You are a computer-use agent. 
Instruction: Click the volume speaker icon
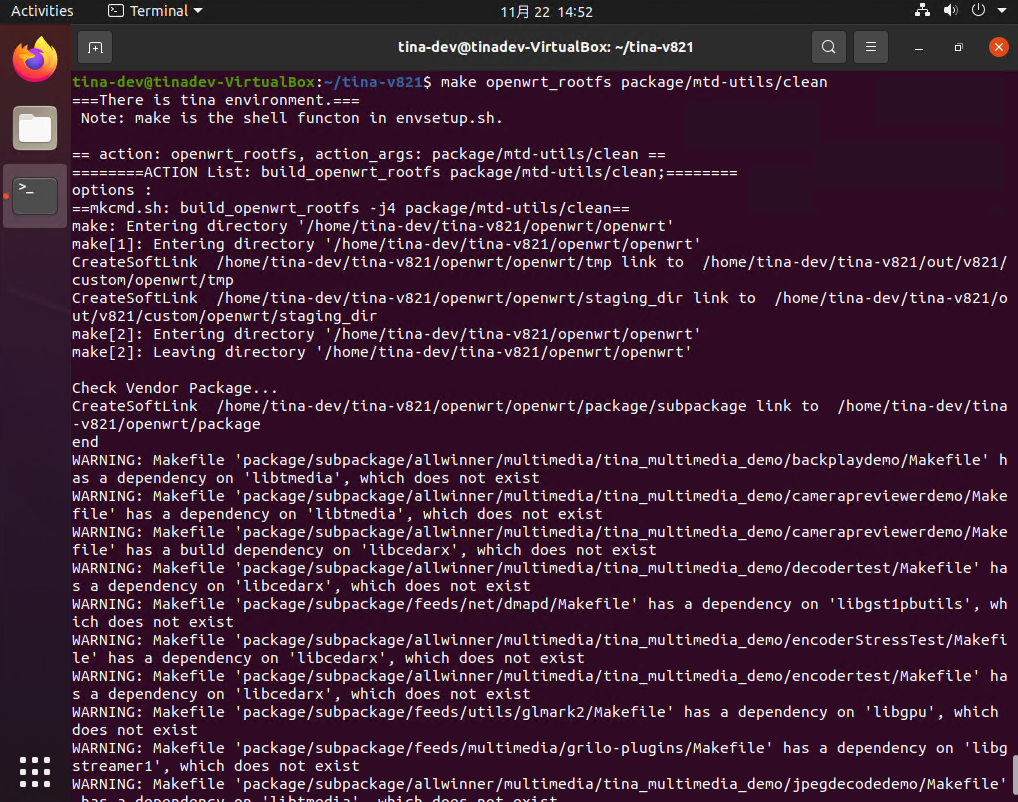pyautogui.click(x=950, y=11)
